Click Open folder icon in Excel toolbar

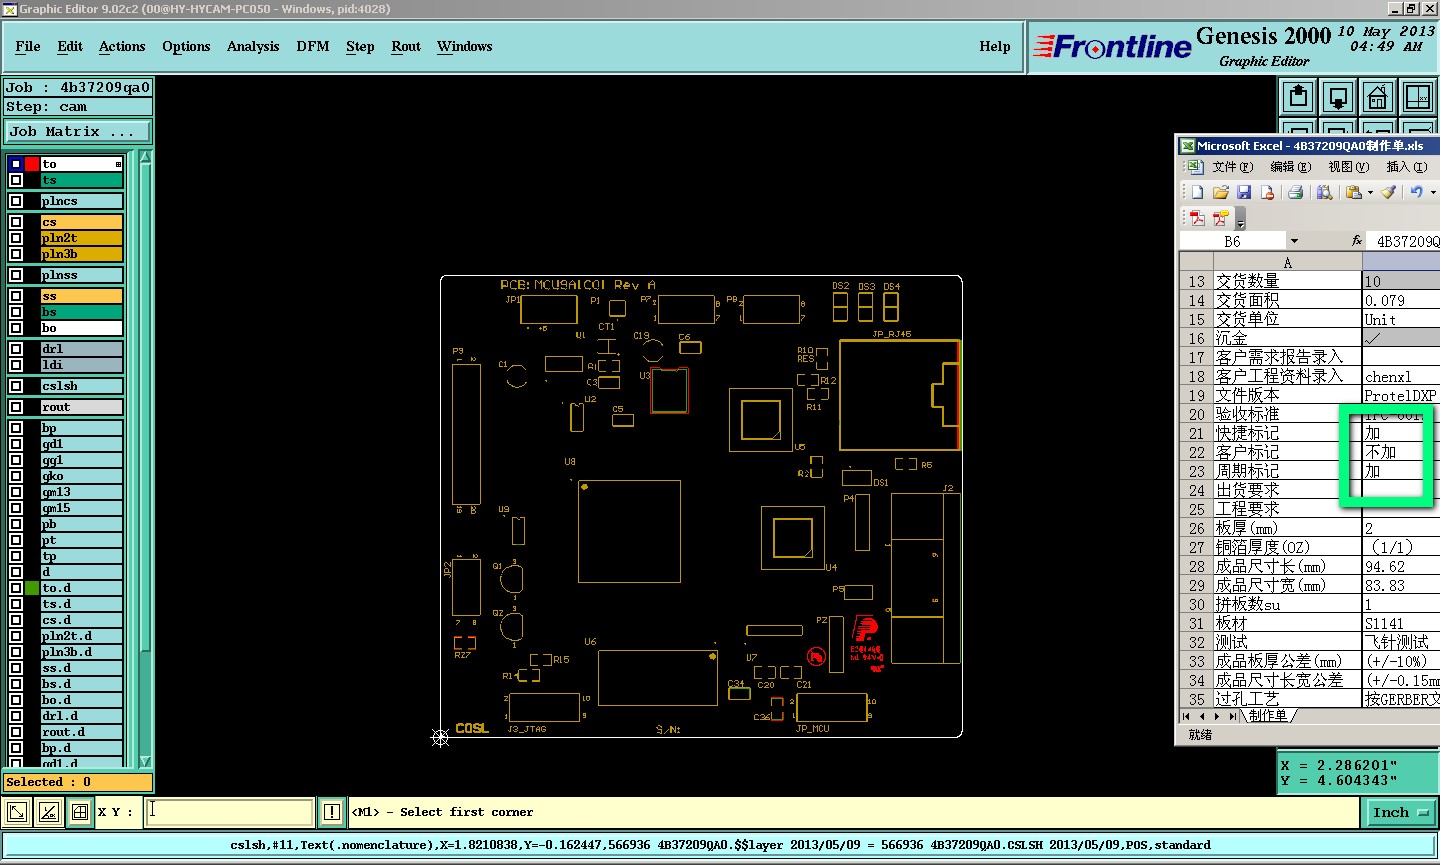[1220, 192]
